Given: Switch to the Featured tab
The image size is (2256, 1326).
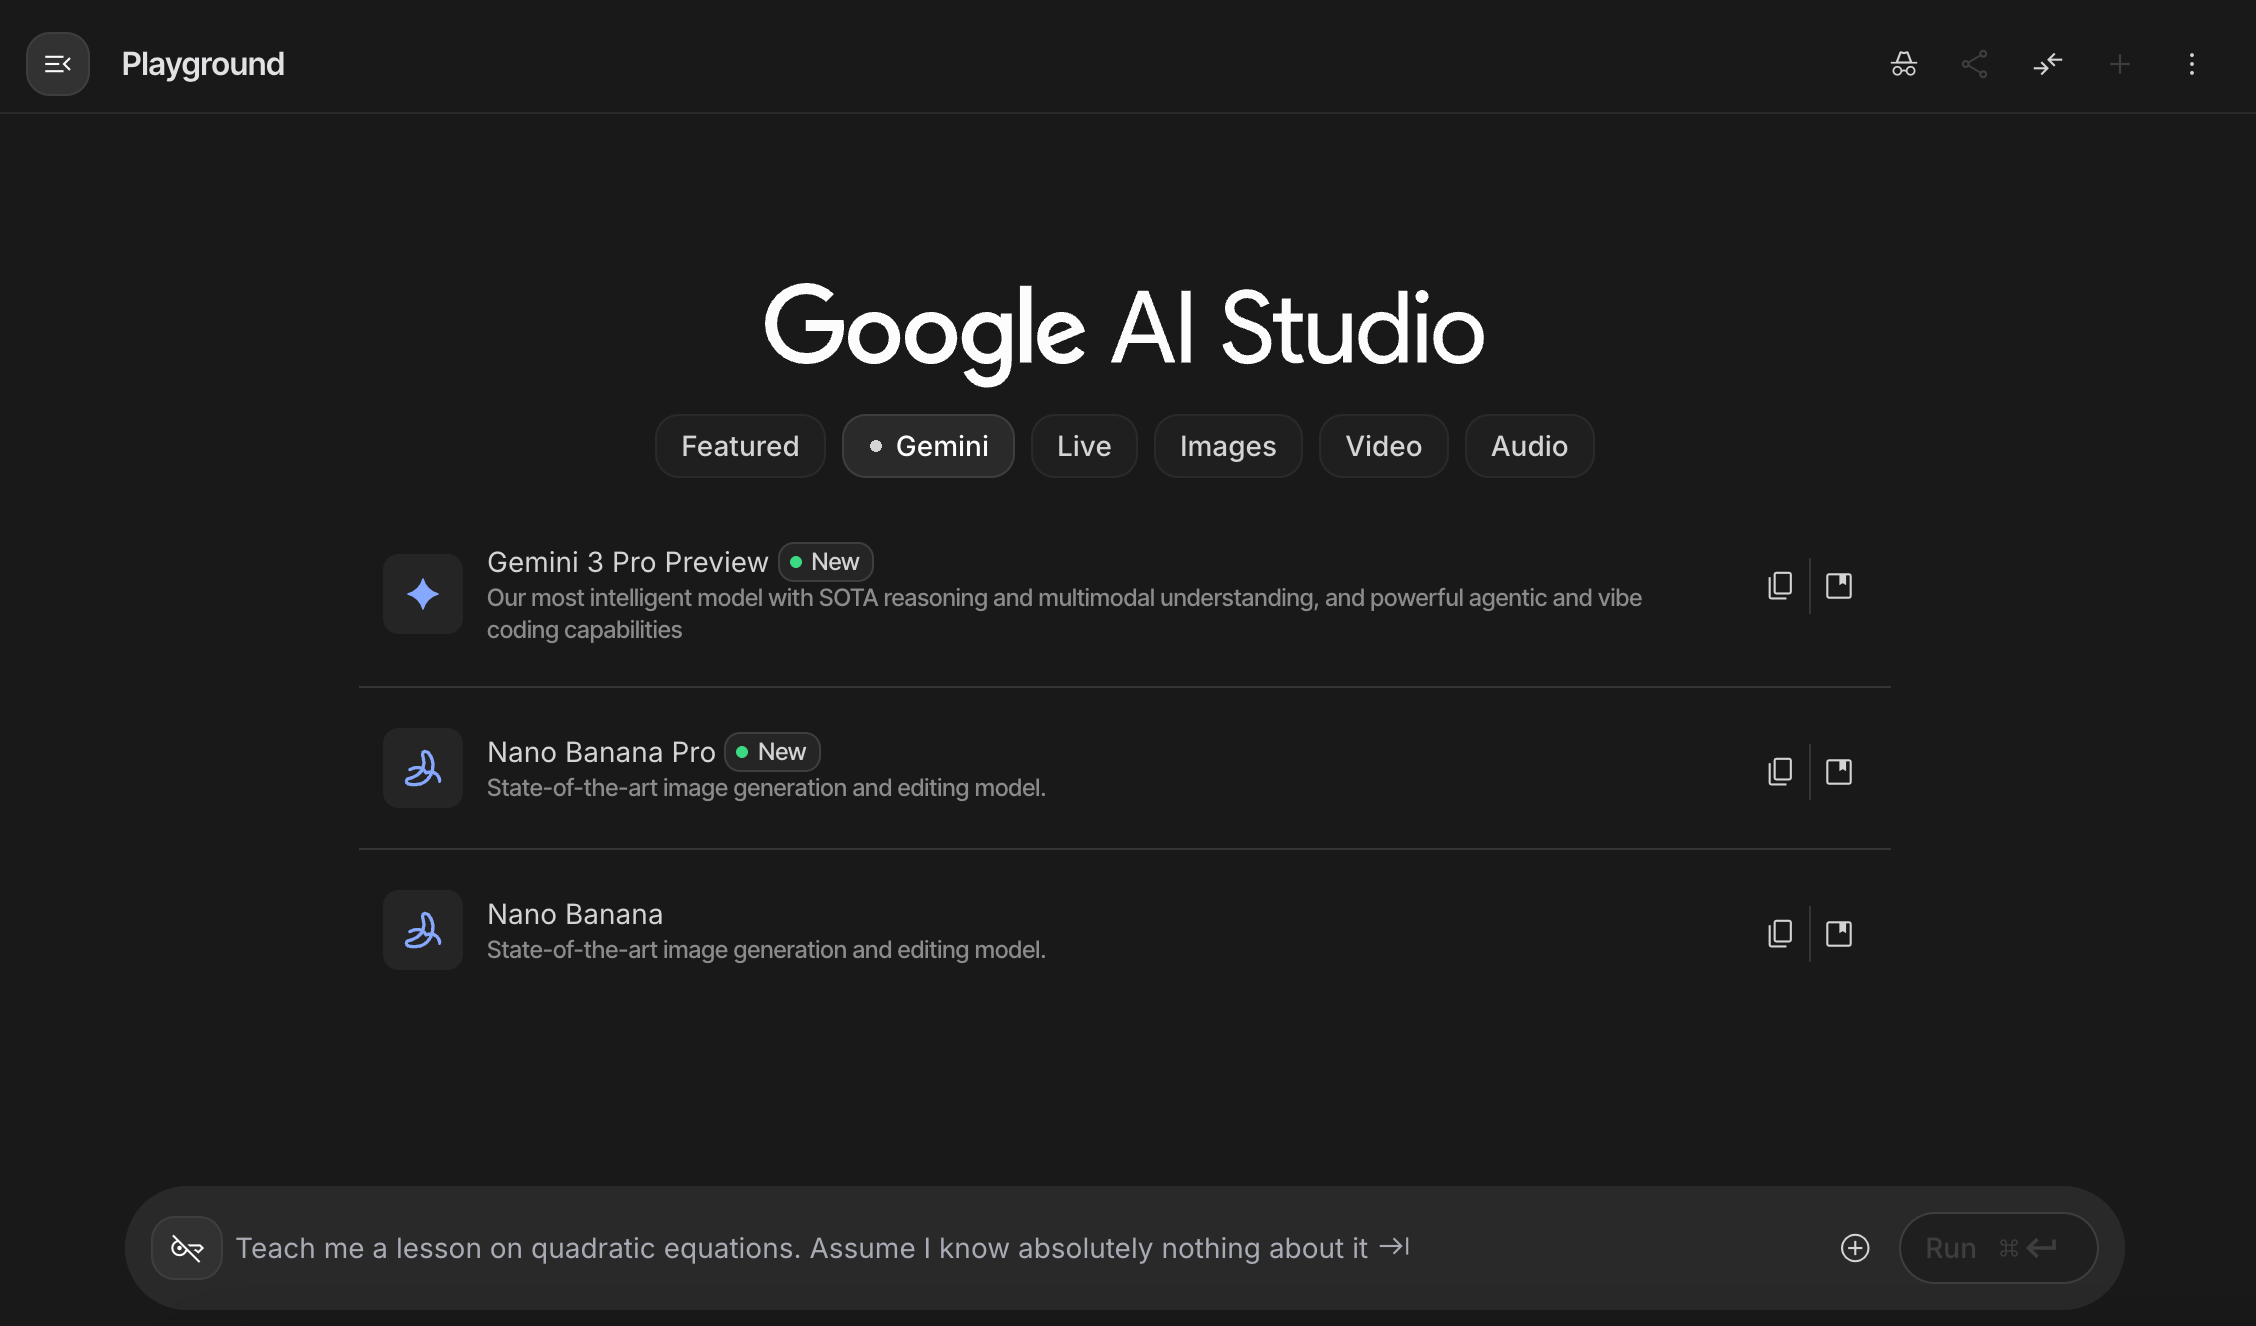Looking at the screenshot, I should (x=740, y=446).
